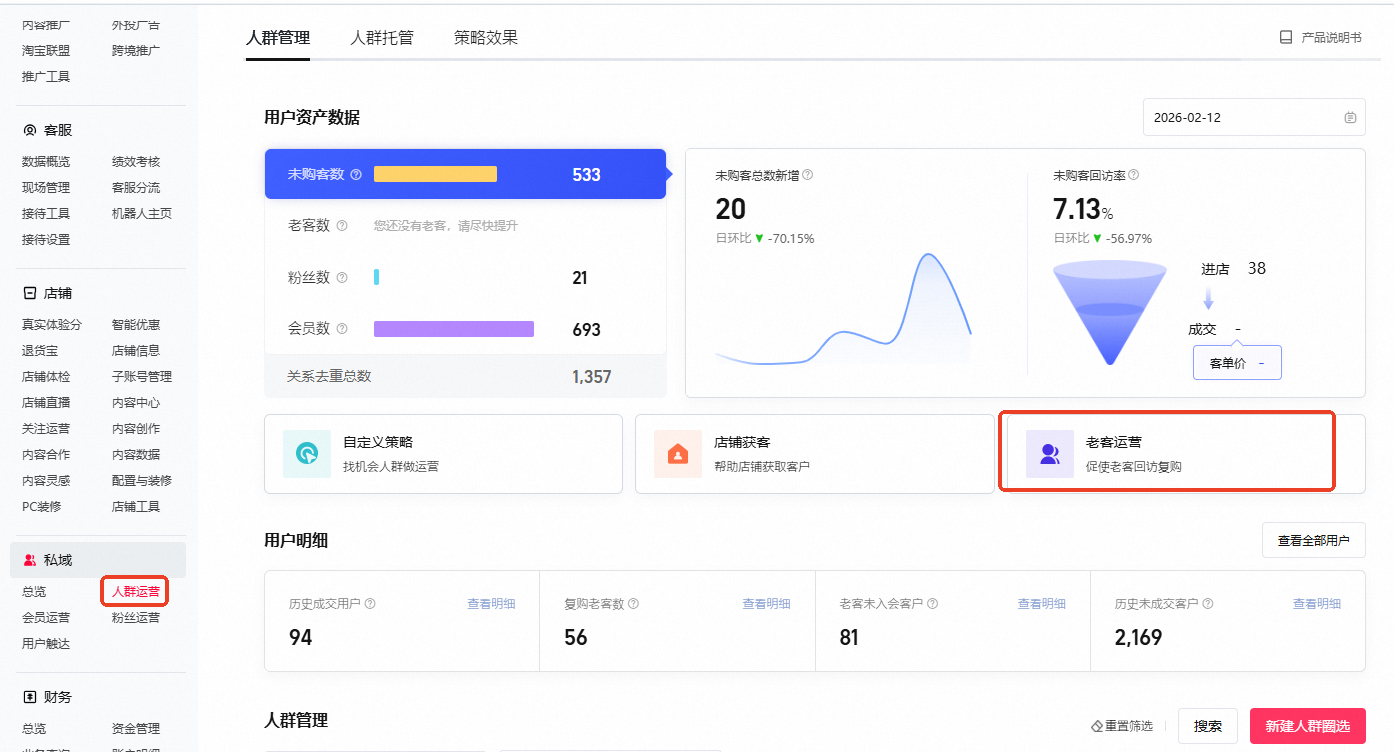Click help icon beside 老客未入会客户

pyautogui.click(x=933, y=604)
